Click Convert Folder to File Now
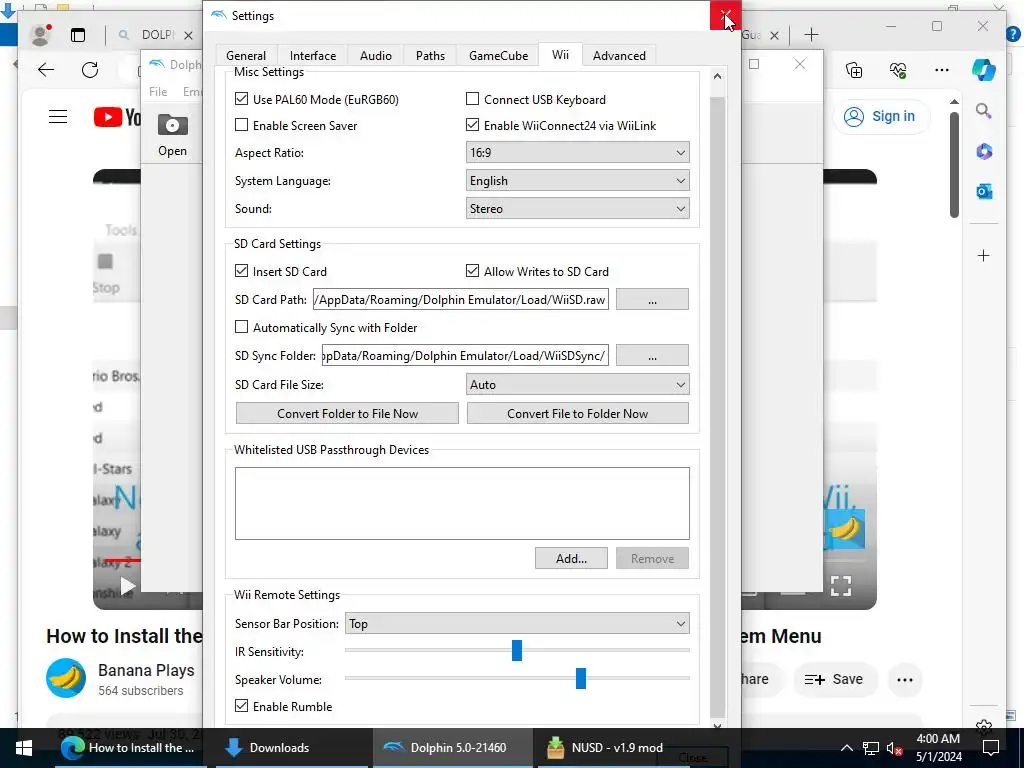The image size is (1024, 768). [347, 413]
